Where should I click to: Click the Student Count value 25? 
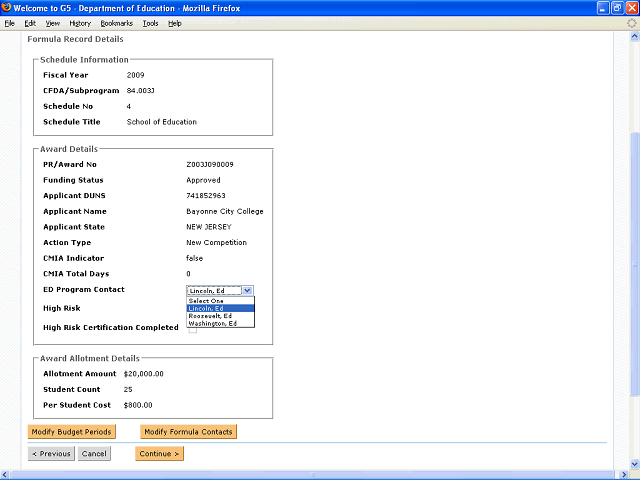(128, 389)
